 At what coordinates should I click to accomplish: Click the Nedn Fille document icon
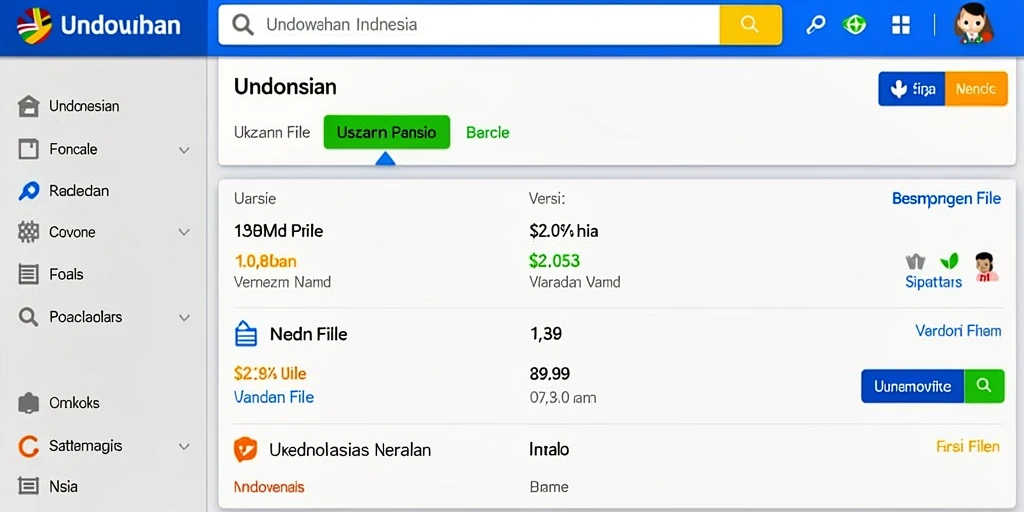pos(246,334)
